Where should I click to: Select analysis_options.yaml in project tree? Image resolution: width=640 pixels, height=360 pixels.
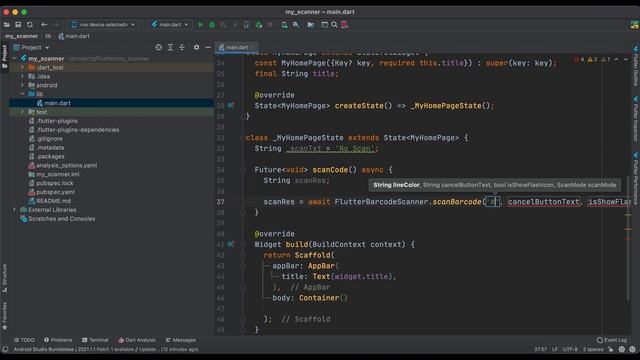click(67, 165)
